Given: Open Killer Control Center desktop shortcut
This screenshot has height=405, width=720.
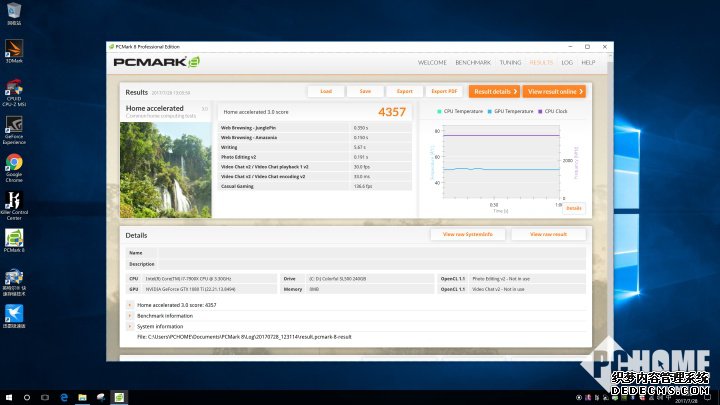Looking at the screenshot, I should [14, 206].
